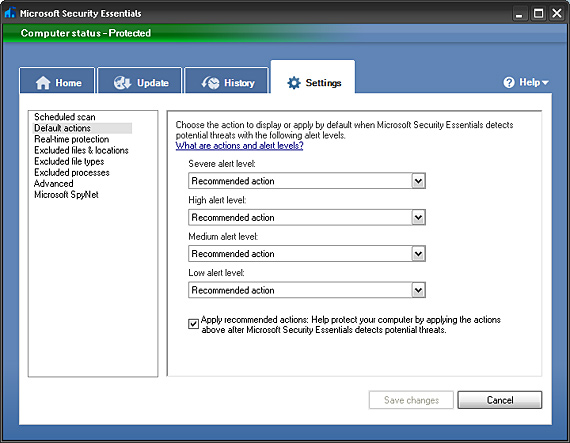Minimize the Security Essentials window

(x=519, y=14)
